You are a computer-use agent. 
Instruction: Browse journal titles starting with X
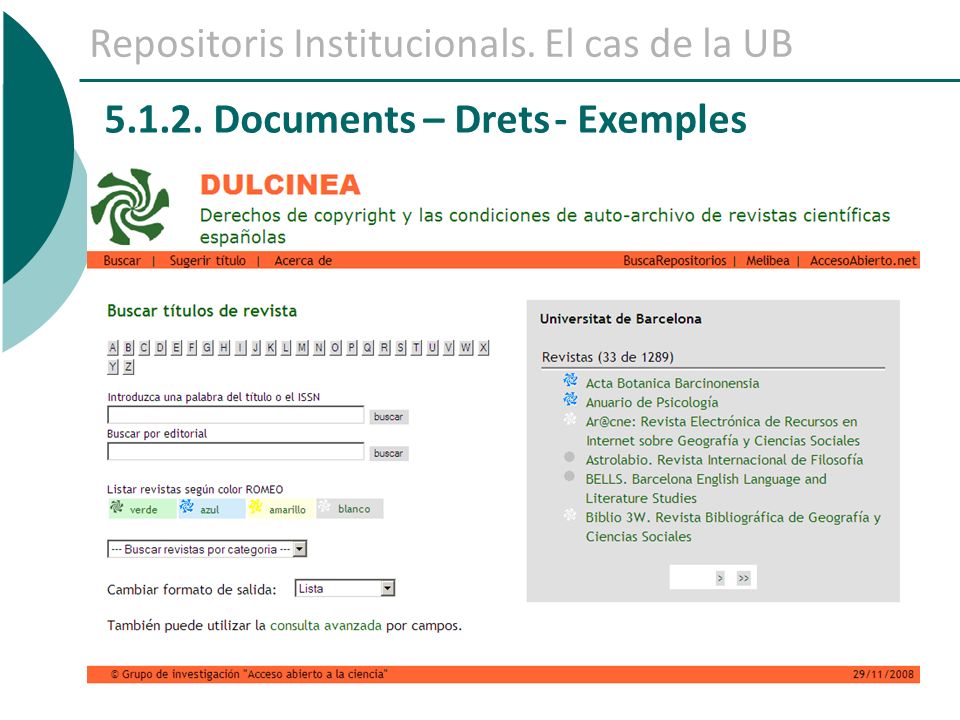click(484, 348)
